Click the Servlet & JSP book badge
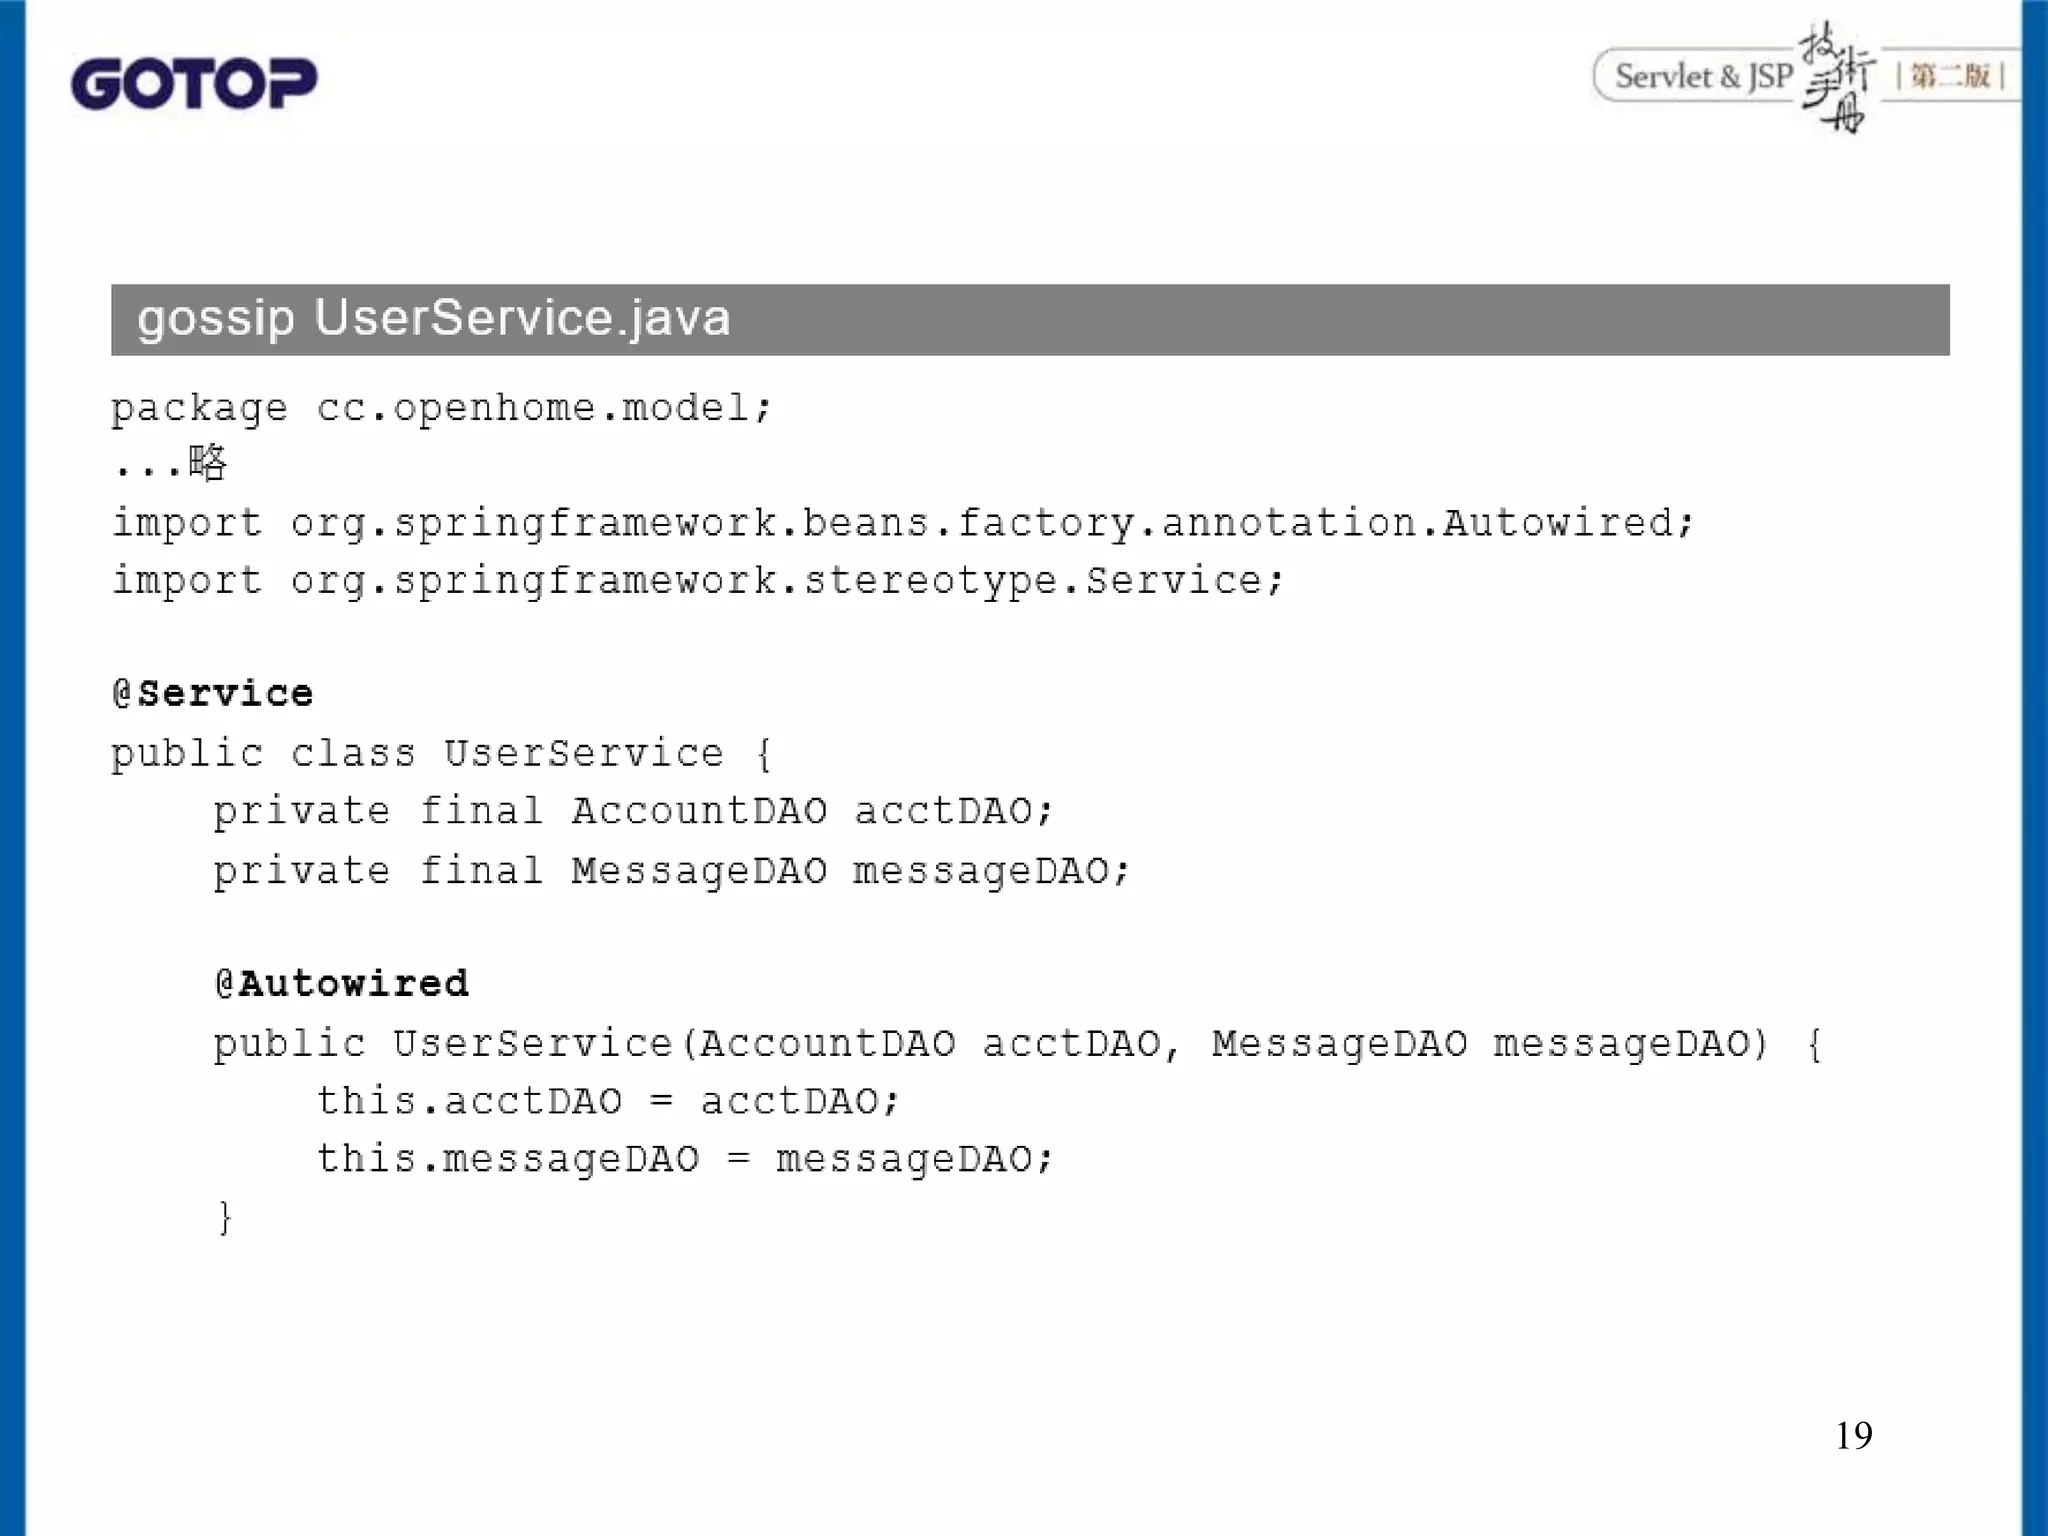 point(1703,76)
